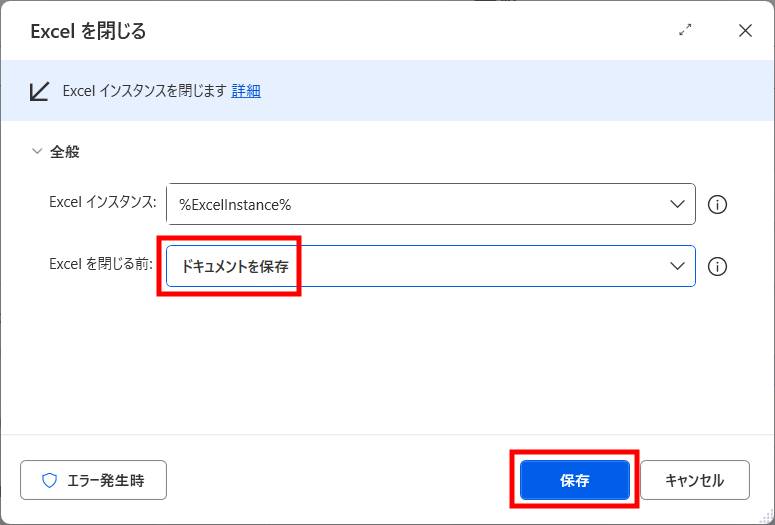
Task: Open the 詳細 link
Action: 246,91
